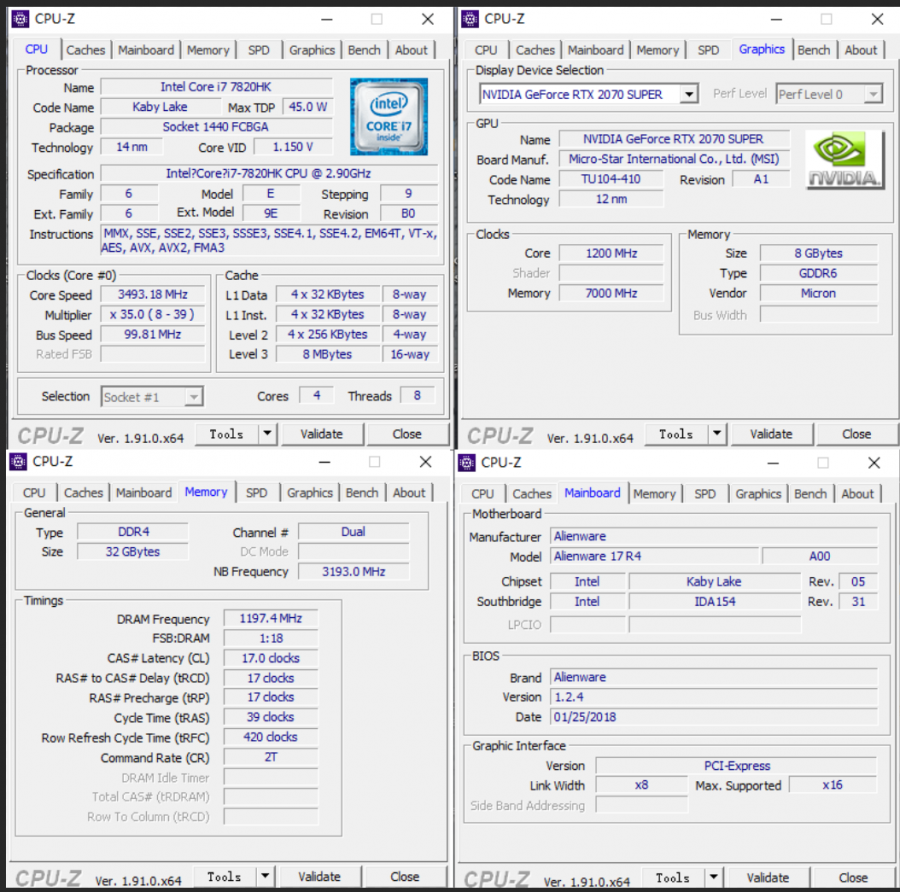Click Validate button in Memory window
Image resolution: width=900 pixels, height=892 pixels.
320,877
